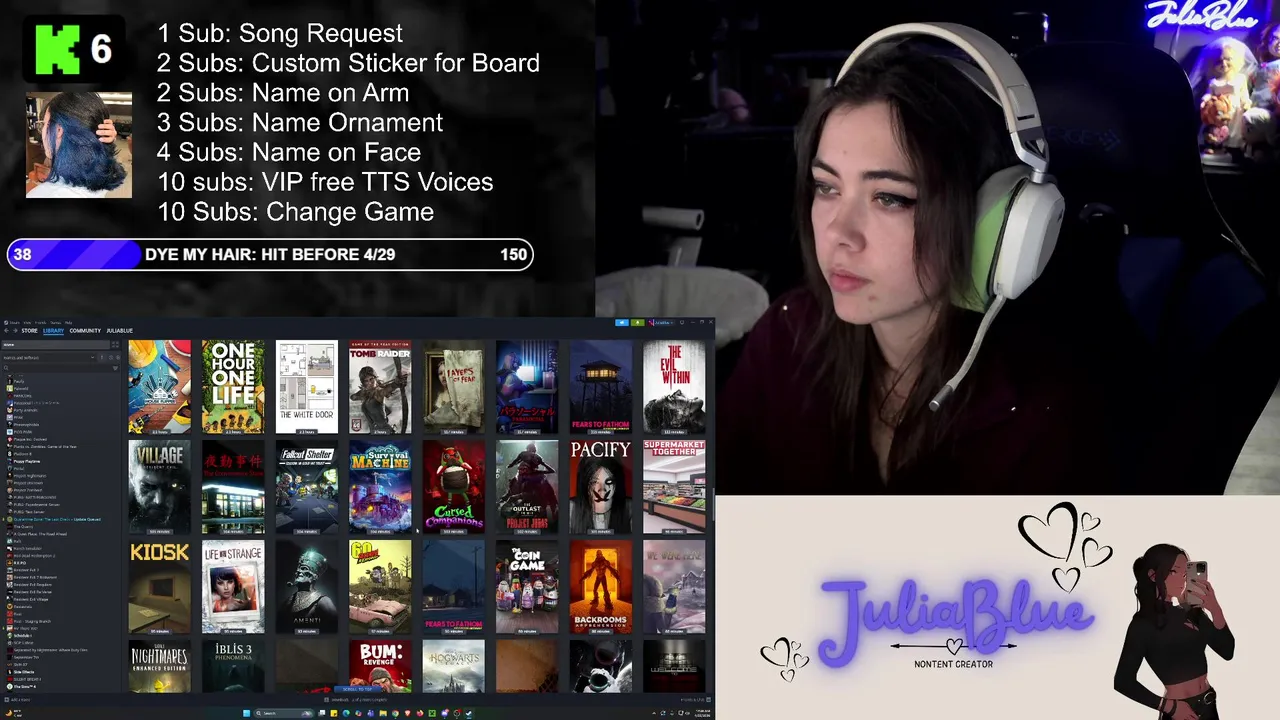This screenshot has height=720, width=1280.
Task: Open Task View icon on the taskbar
Action: [322, 713]
